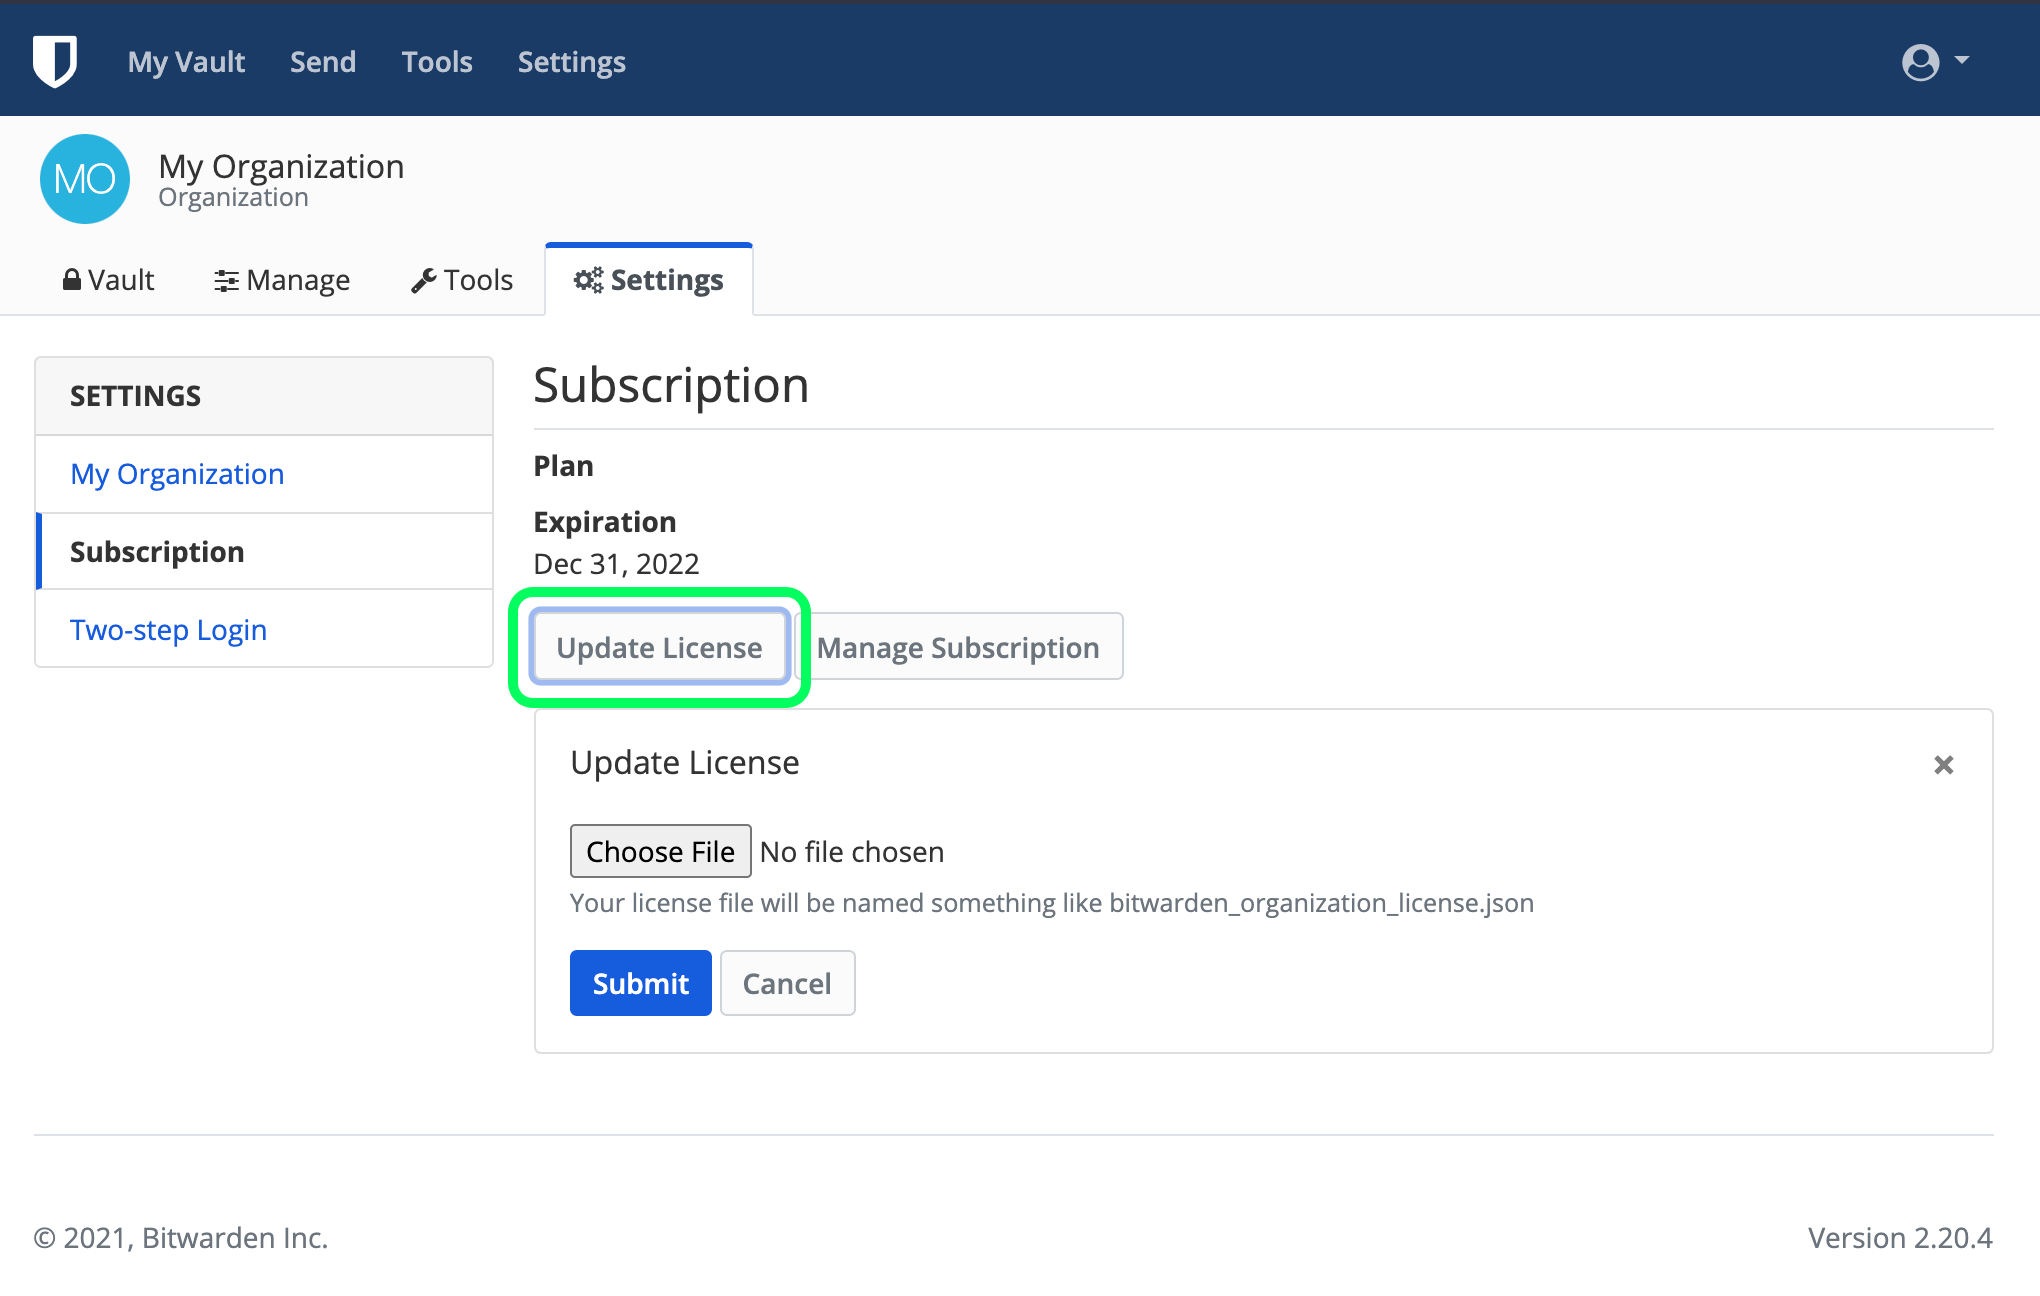2040x1296 pixels.
Task: Click the expiration date 'Dec 31, 2022'
Action: pyautogui.click(x=616, y=564)
